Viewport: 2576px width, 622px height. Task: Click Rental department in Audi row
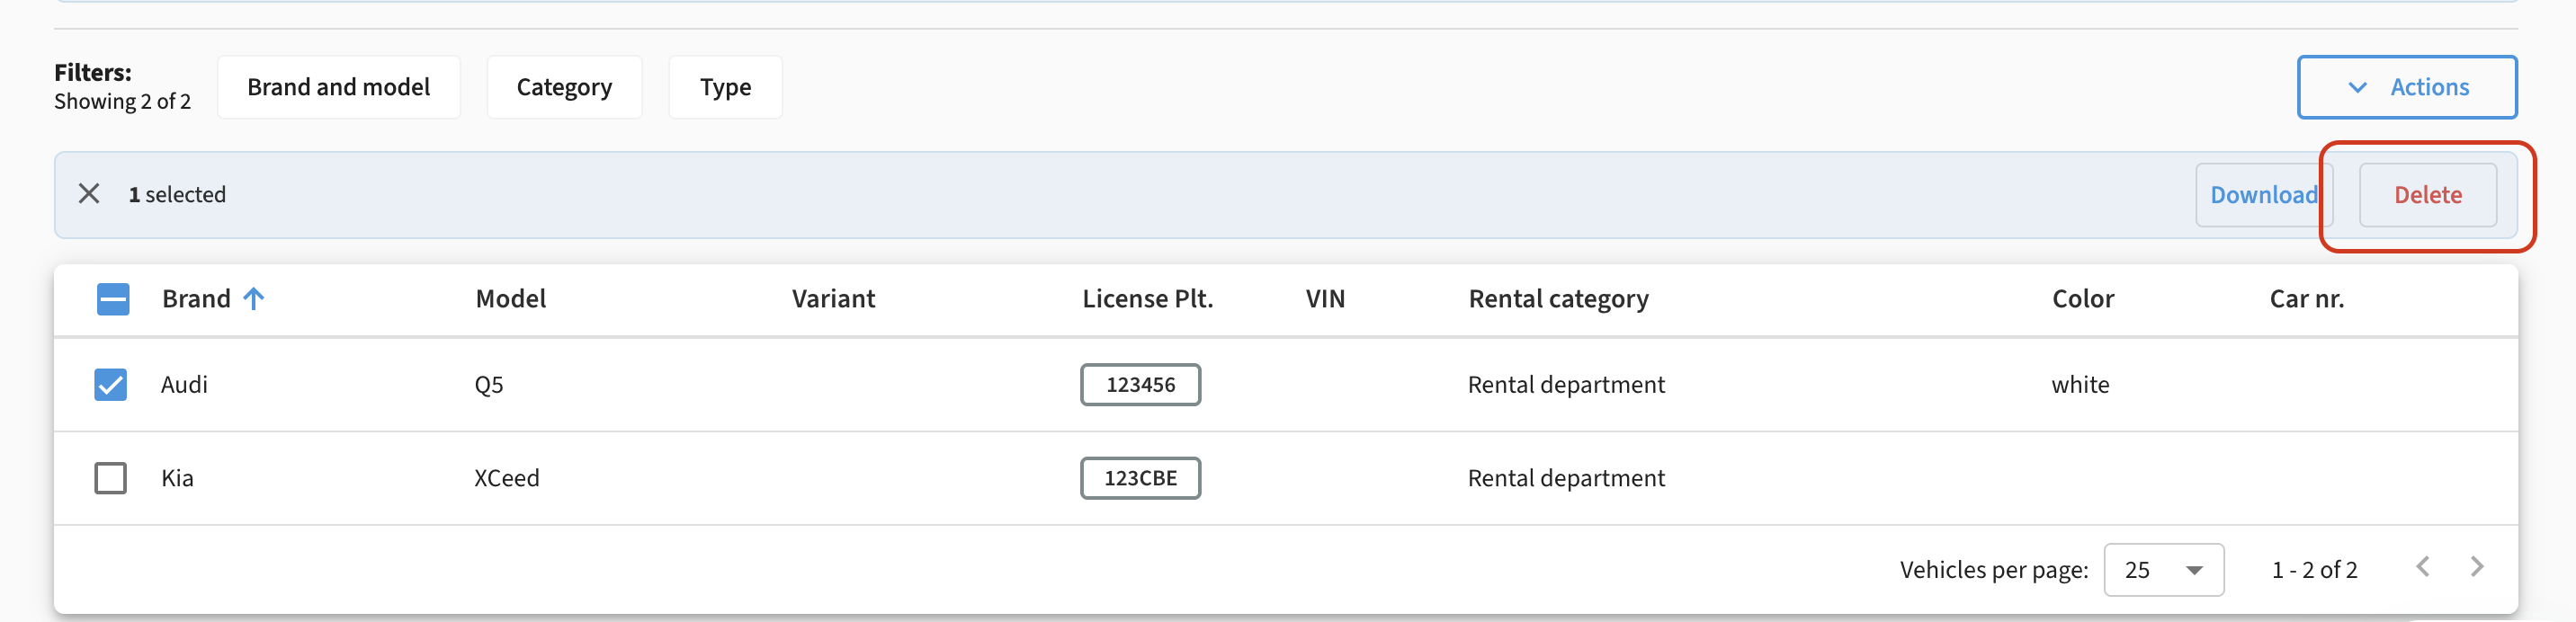(1566, 385)
